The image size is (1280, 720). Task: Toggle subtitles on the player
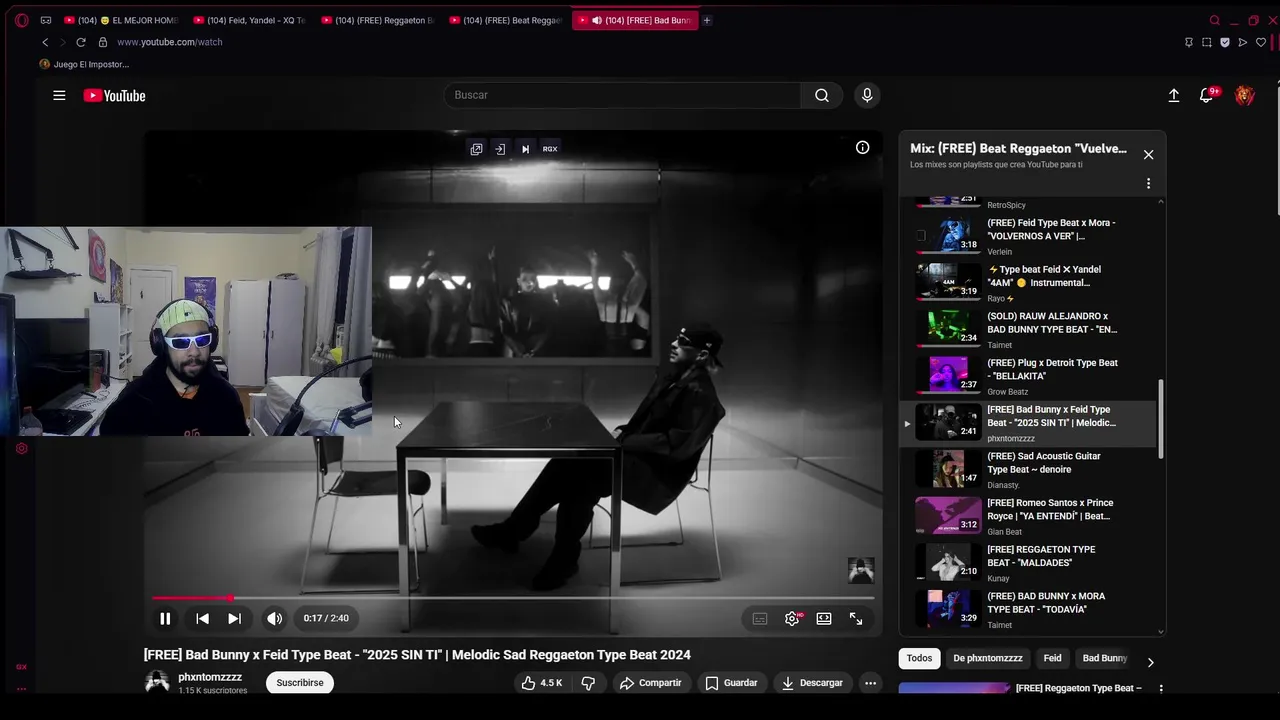pos(760,618)
